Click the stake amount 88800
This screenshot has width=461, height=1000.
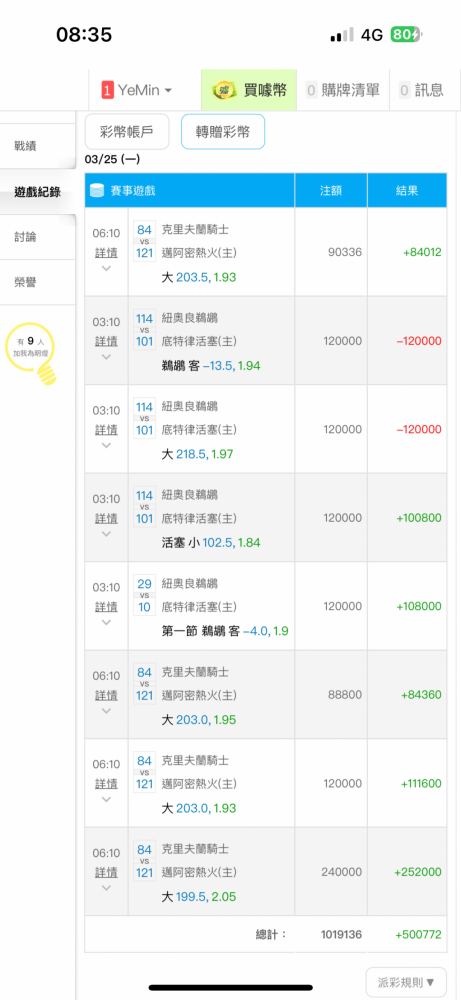point(345,696)
